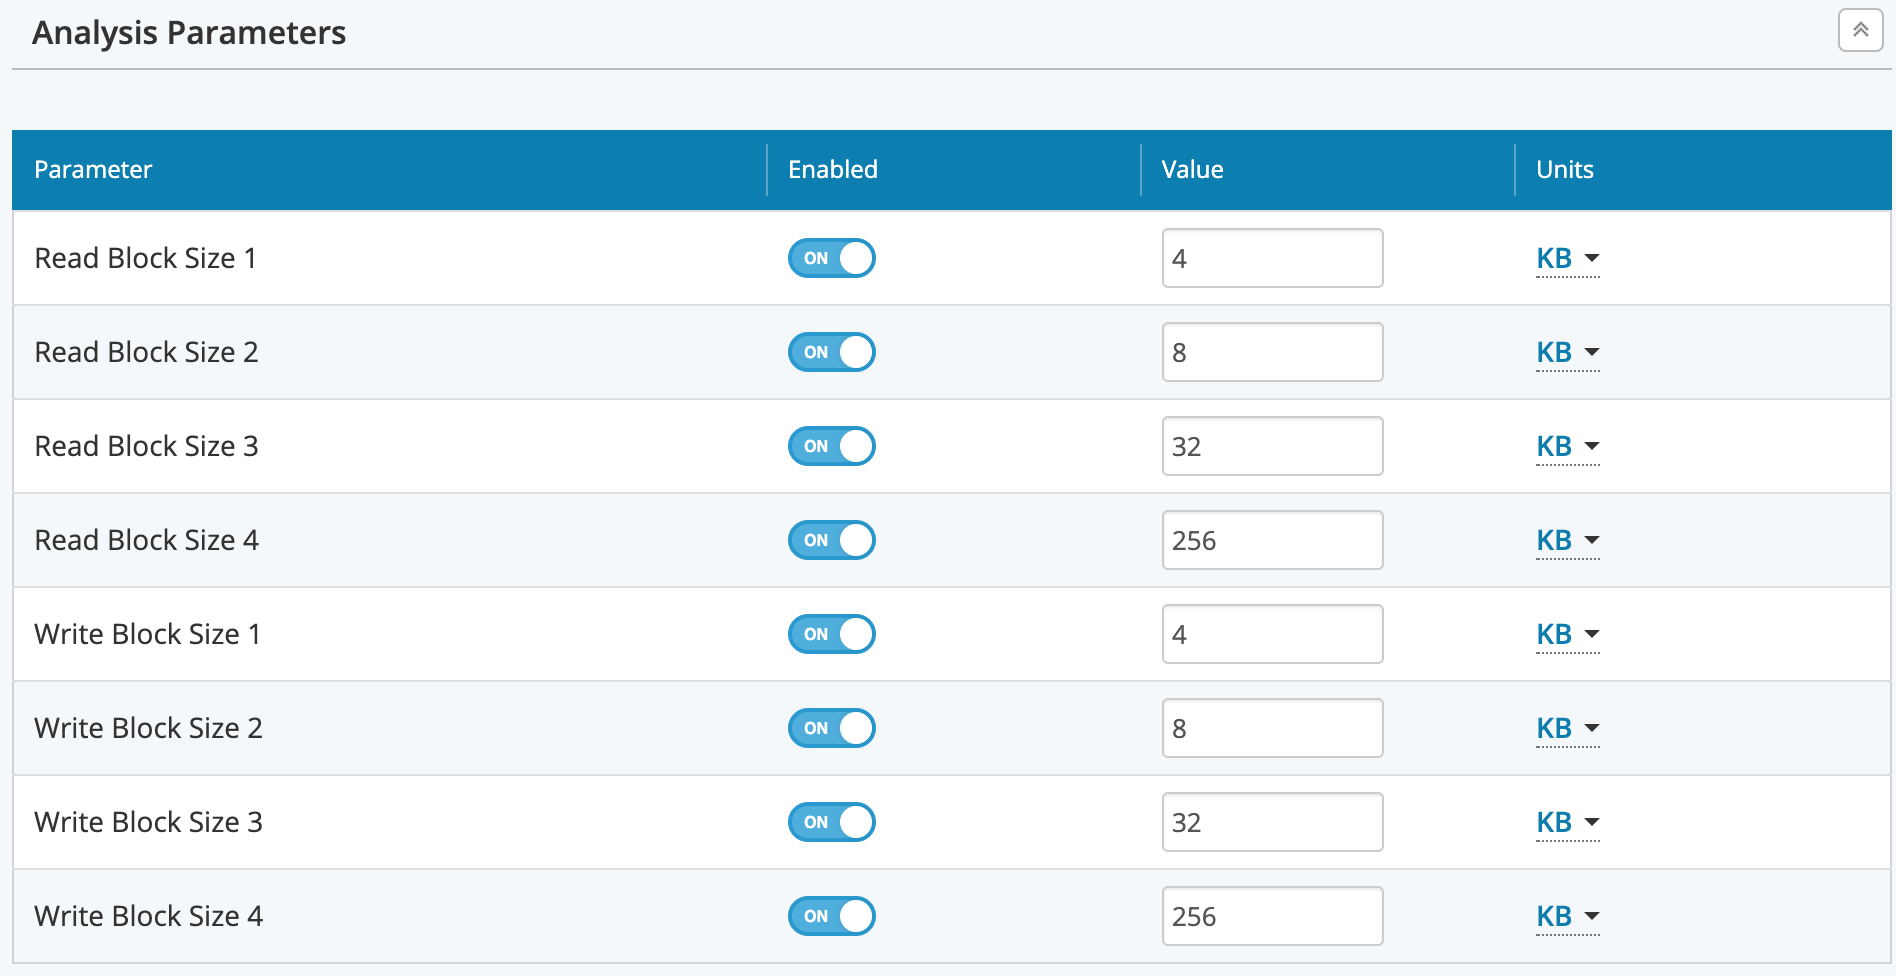Toggle Write Block Size 4 enabled switch
The width and height of the screenshot is (1896, 976).
832,916
